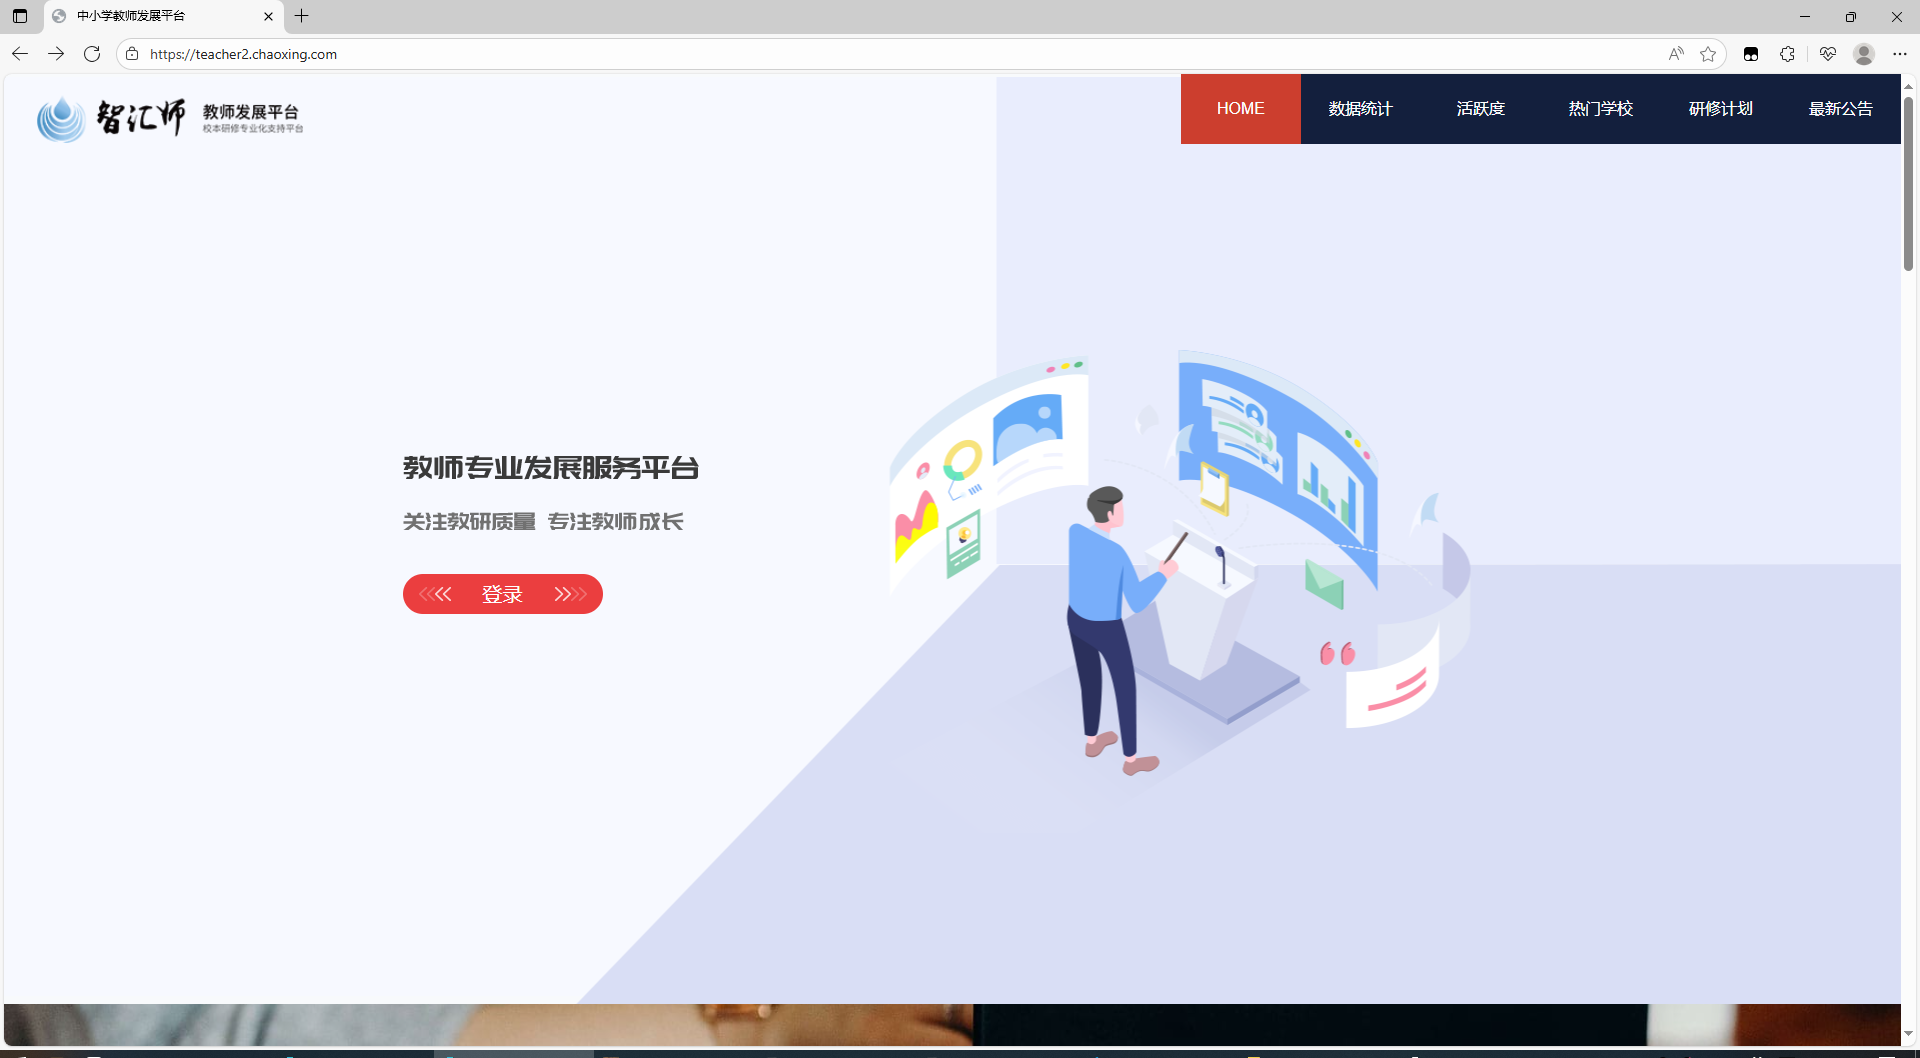Click the browser back arrow
The width and height of the screenshot is (1920, 1058).
[20, 54]
